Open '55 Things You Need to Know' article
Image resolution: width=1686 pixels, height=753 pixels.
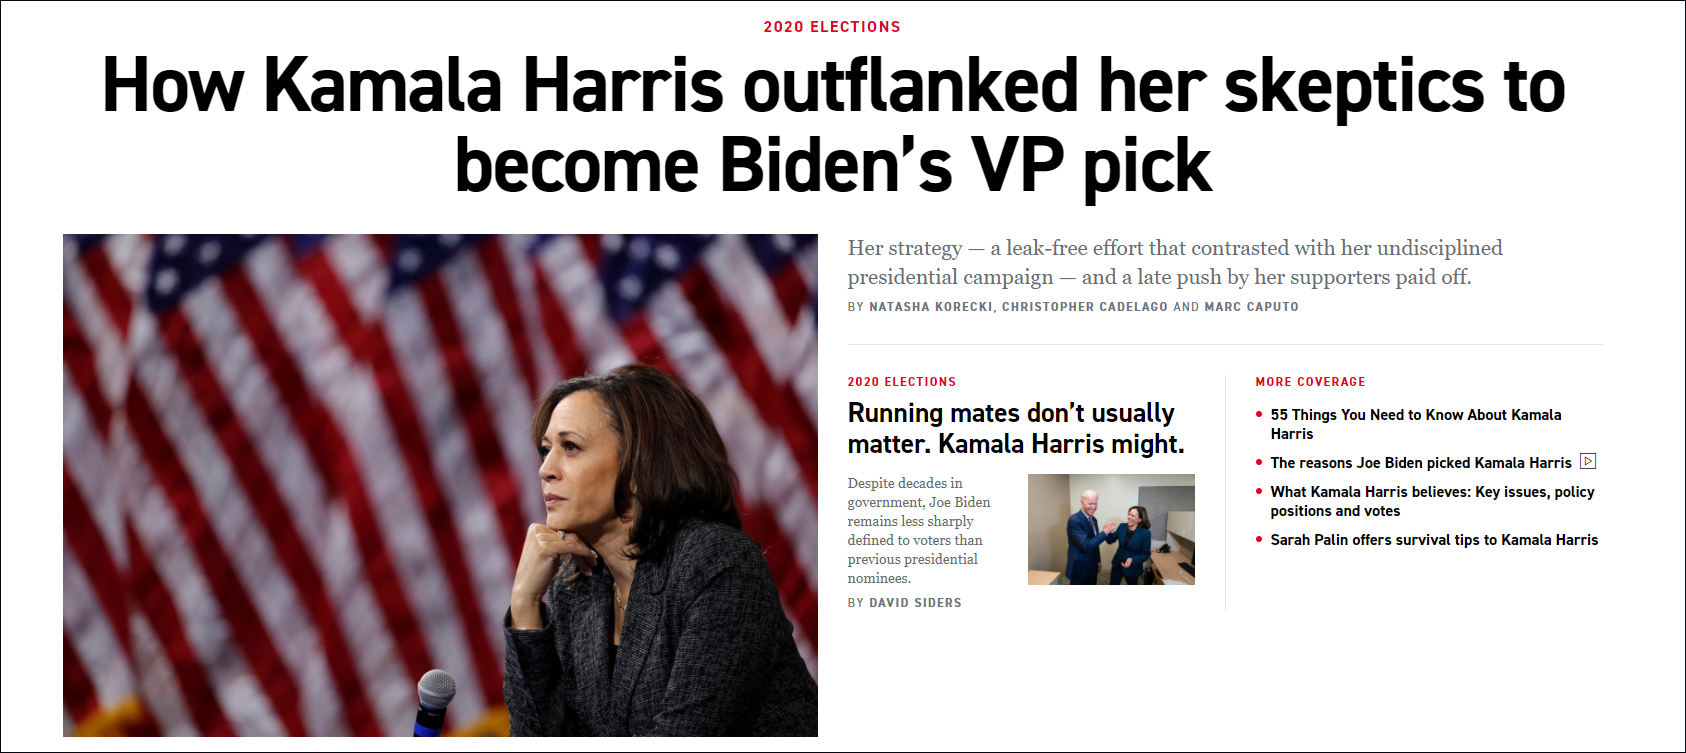coord(1416,424)
